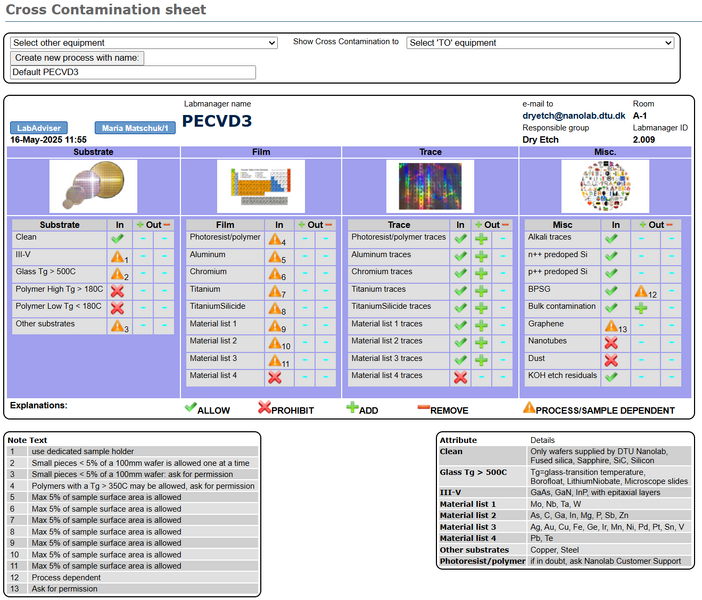
Task: Click the warning icon for III-V substrate
Action: tap(117, 257)
